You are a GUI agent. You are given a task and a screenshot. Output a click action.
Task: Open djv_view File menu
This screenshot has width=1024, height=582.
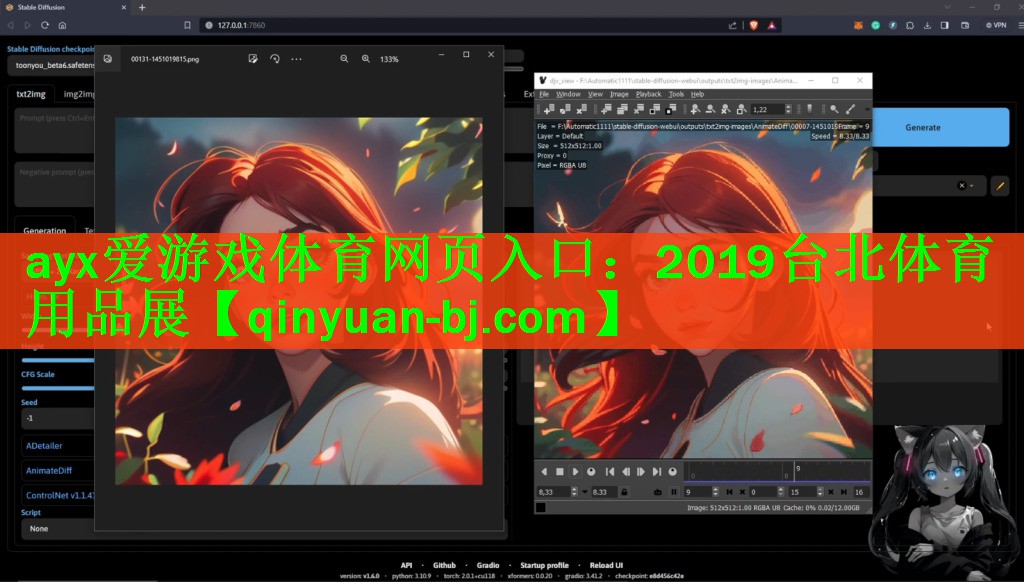click(x=544, y=94)
